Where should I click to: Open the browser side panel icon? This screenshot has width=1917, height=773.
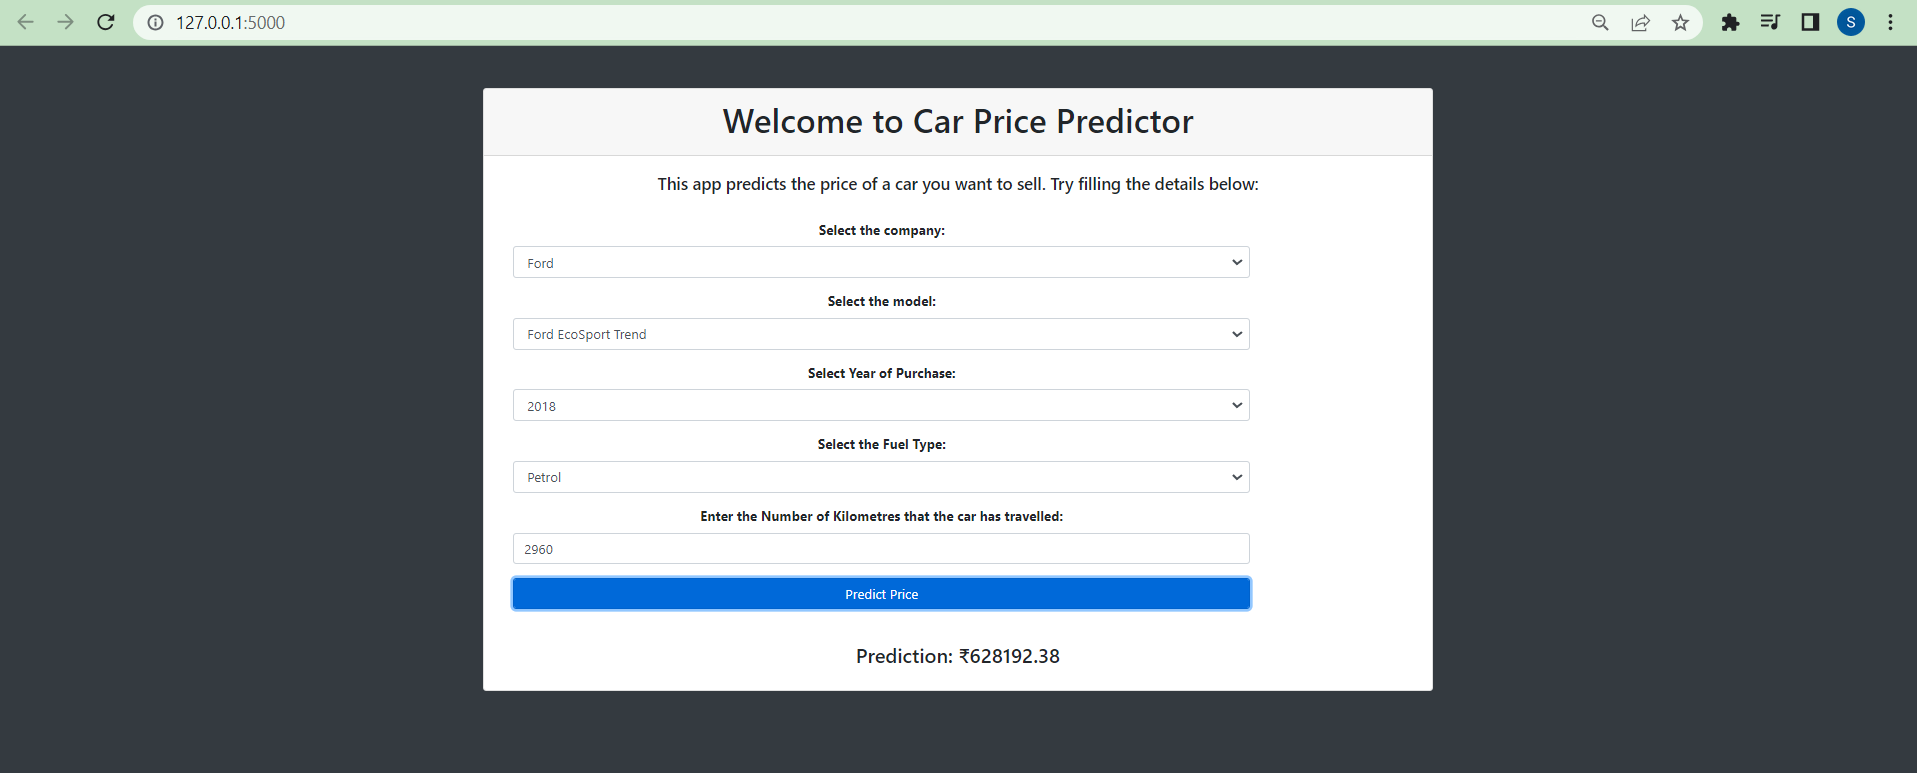click(x=1810, y=22)
